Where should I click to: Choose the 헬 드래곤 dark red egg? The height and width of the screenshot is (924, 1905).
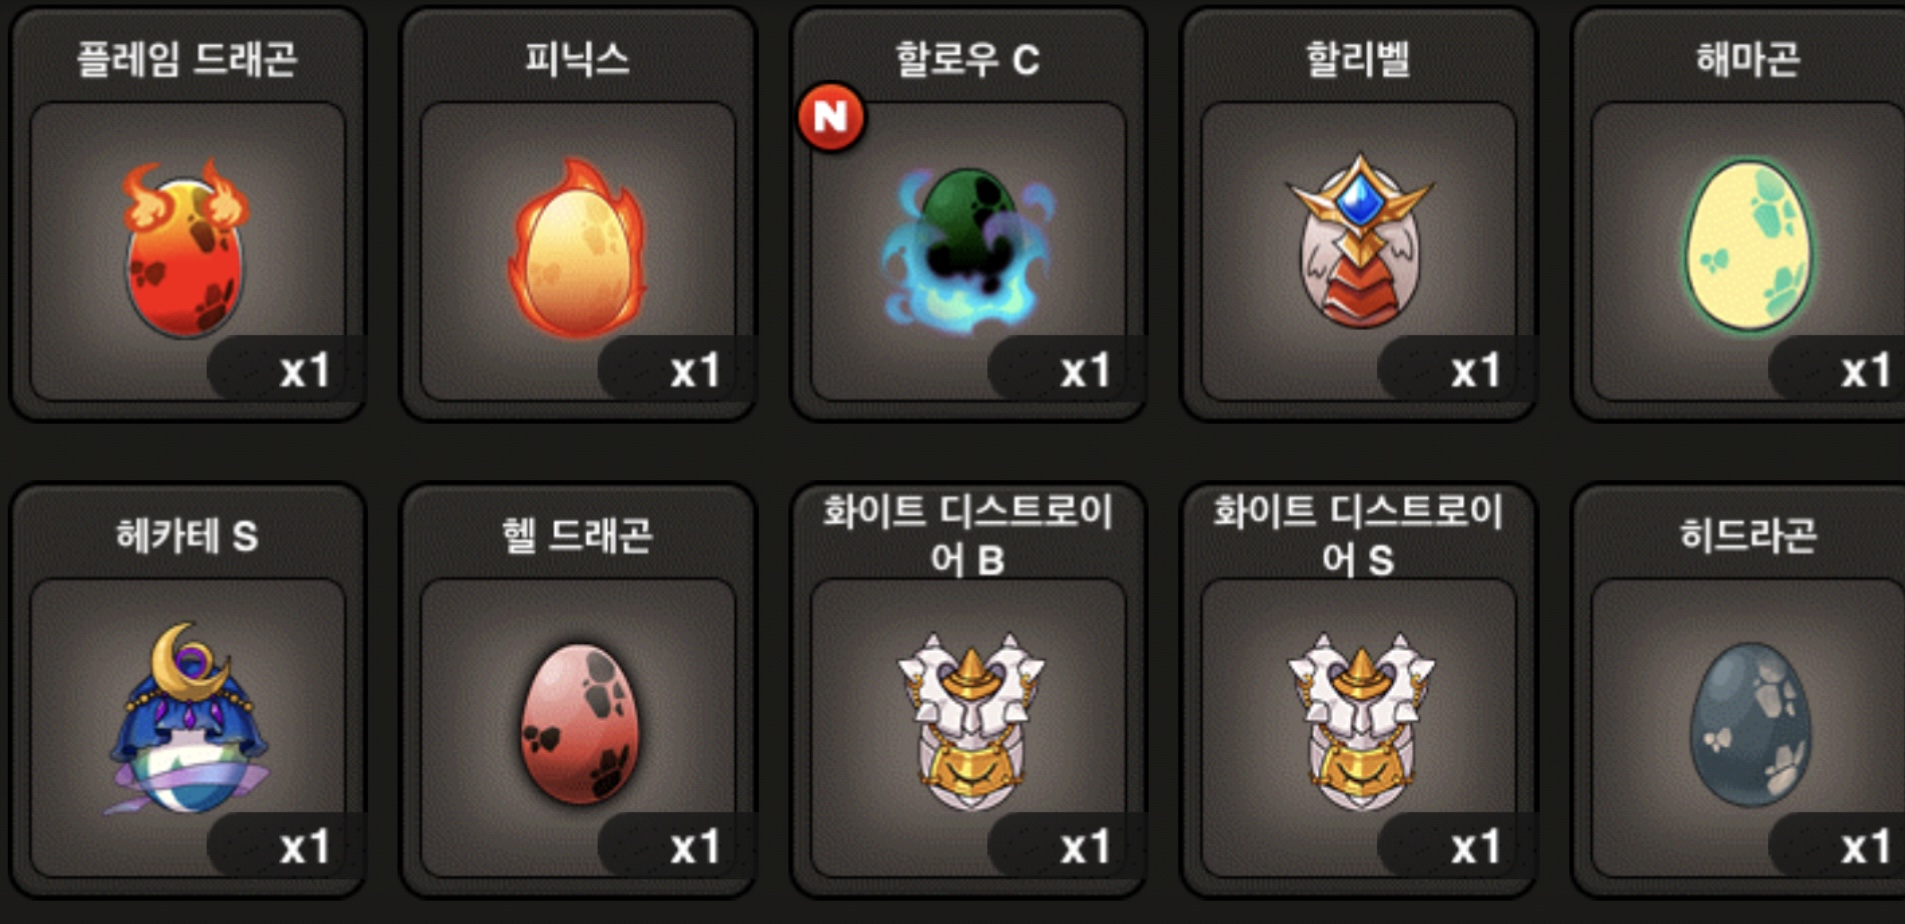(x=578, y=724)
